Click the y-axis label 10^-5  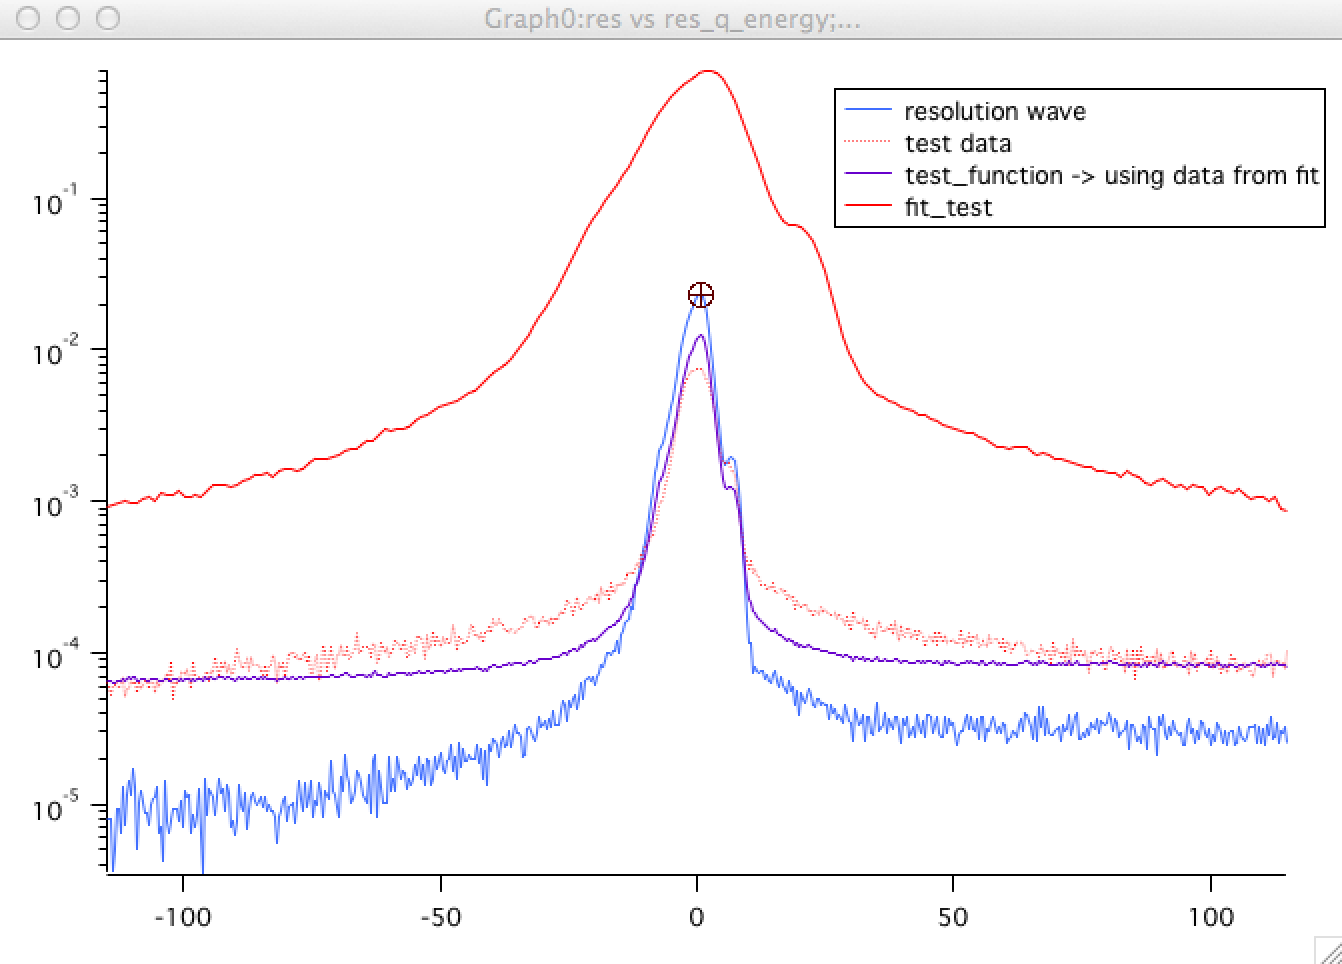pos(56,807)
